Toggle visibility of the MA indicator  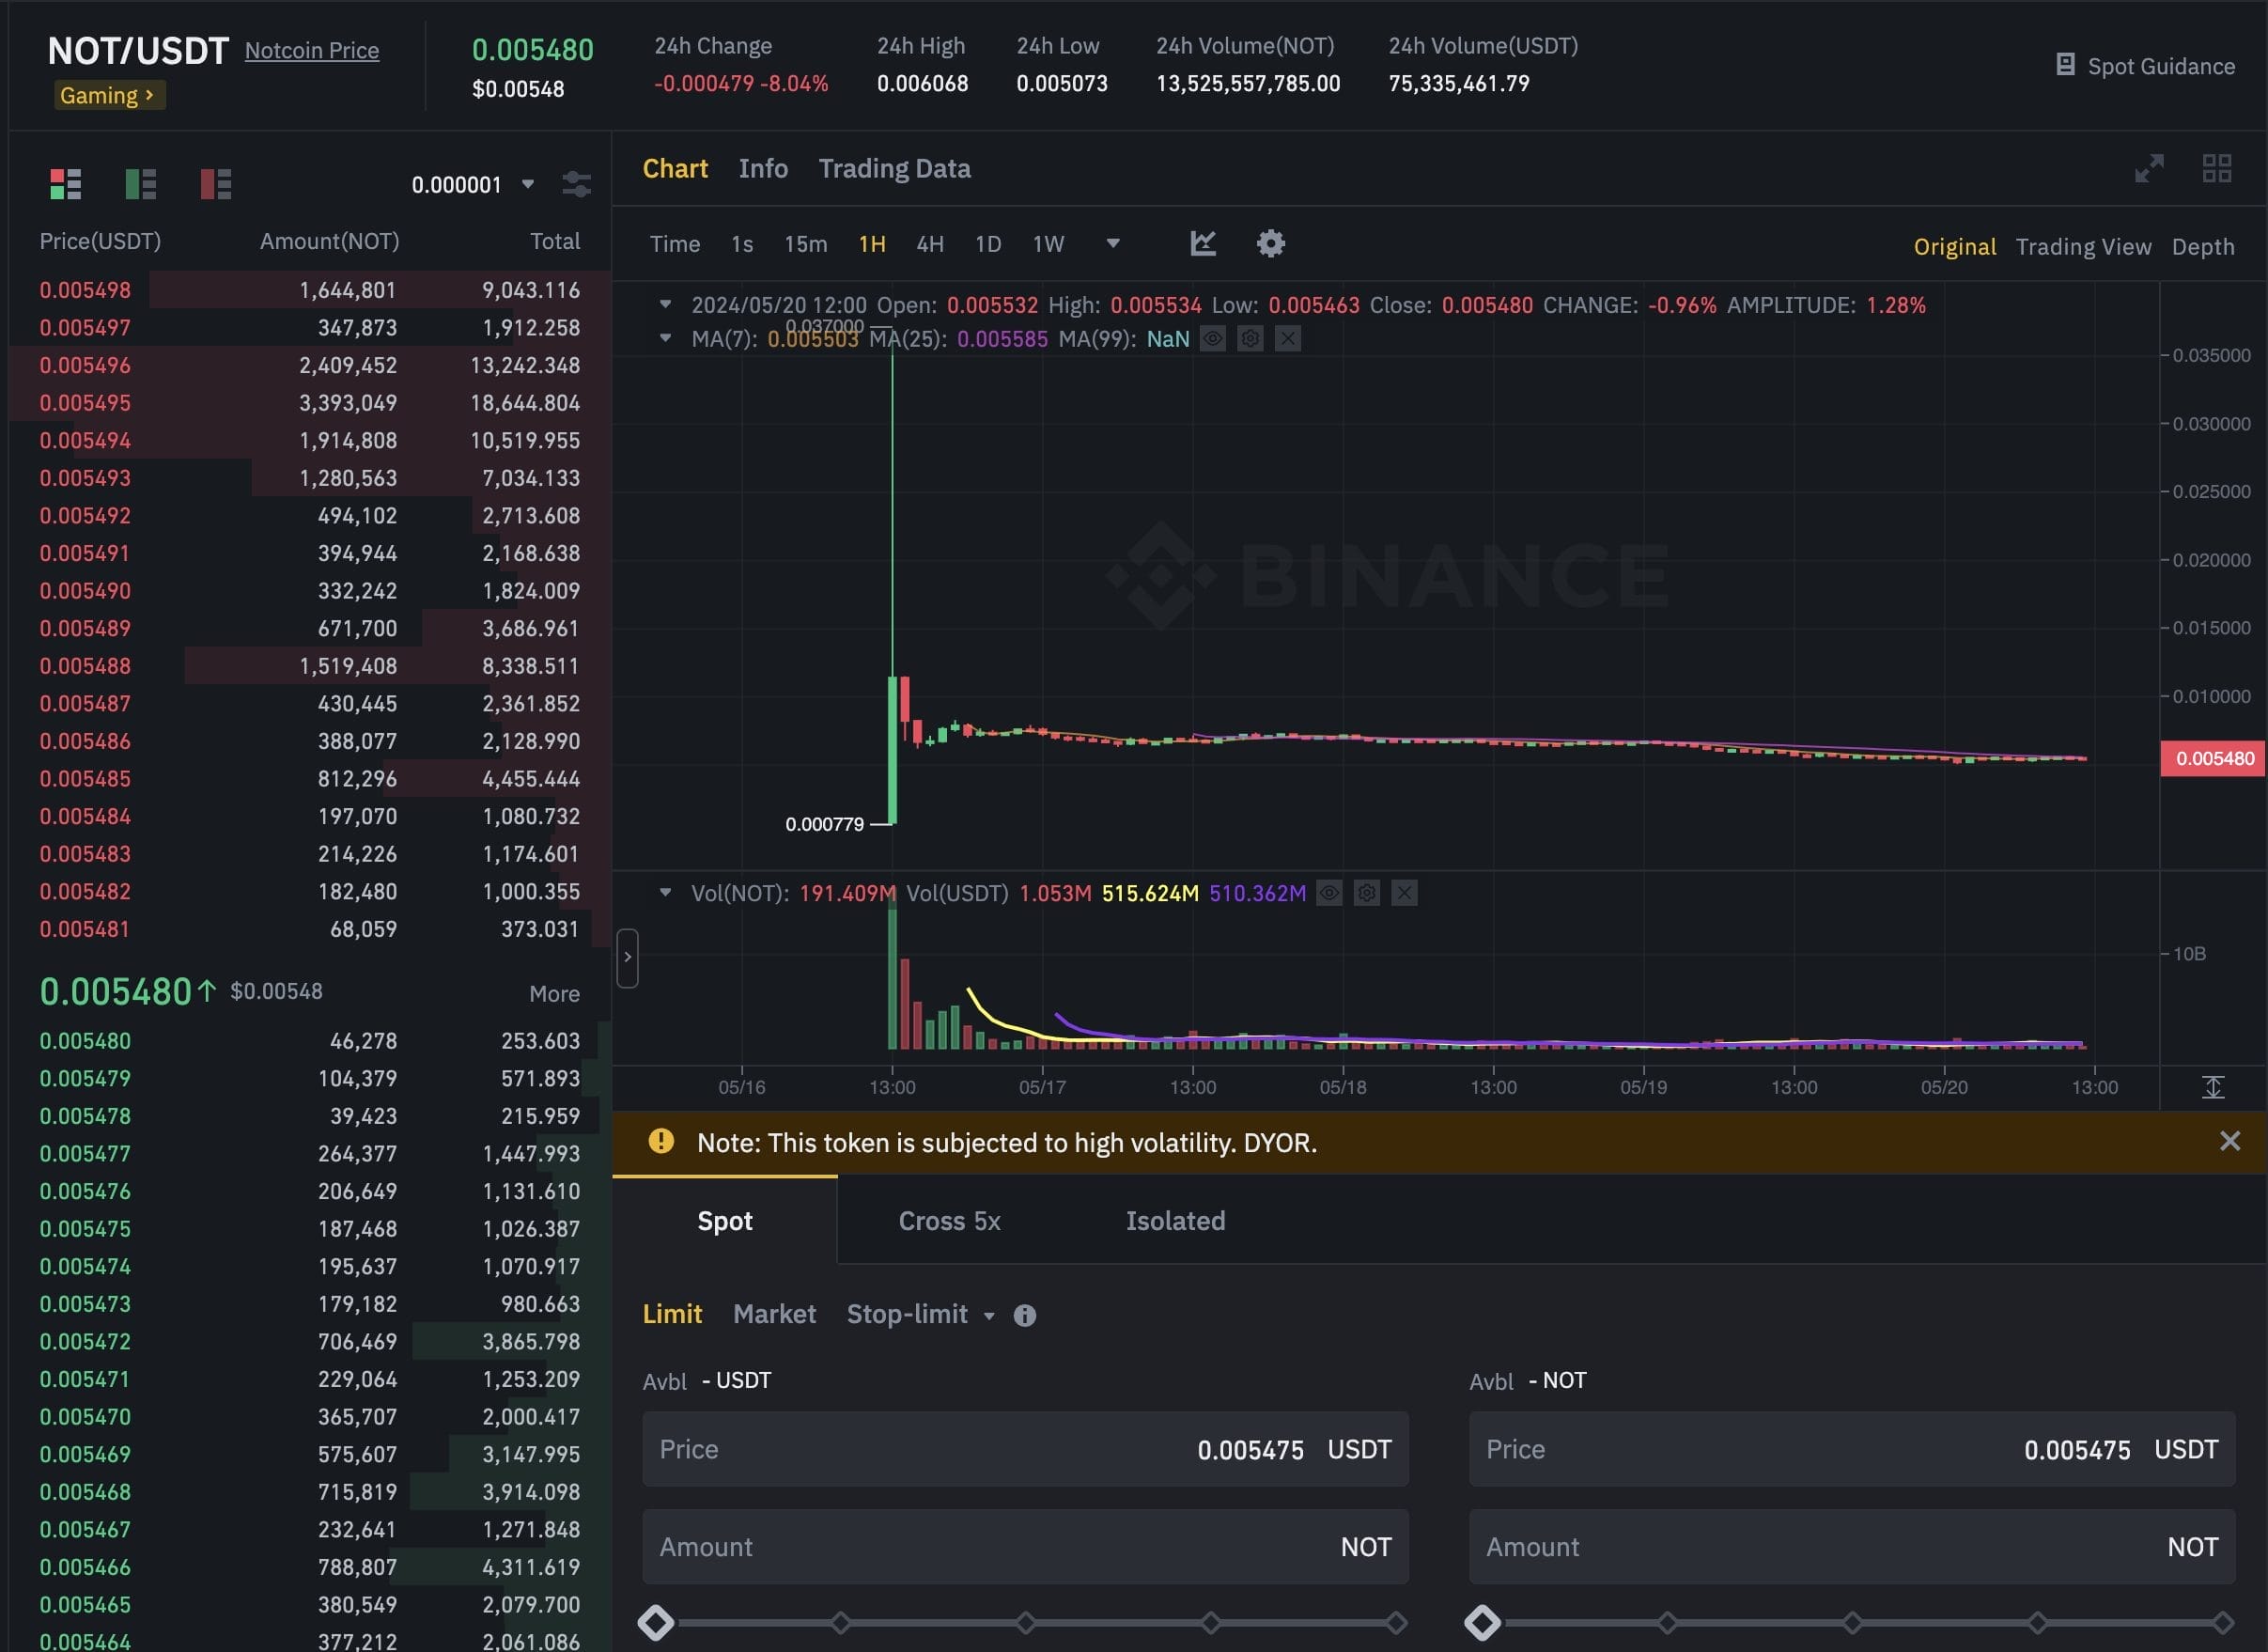(x=1213, y=339)
